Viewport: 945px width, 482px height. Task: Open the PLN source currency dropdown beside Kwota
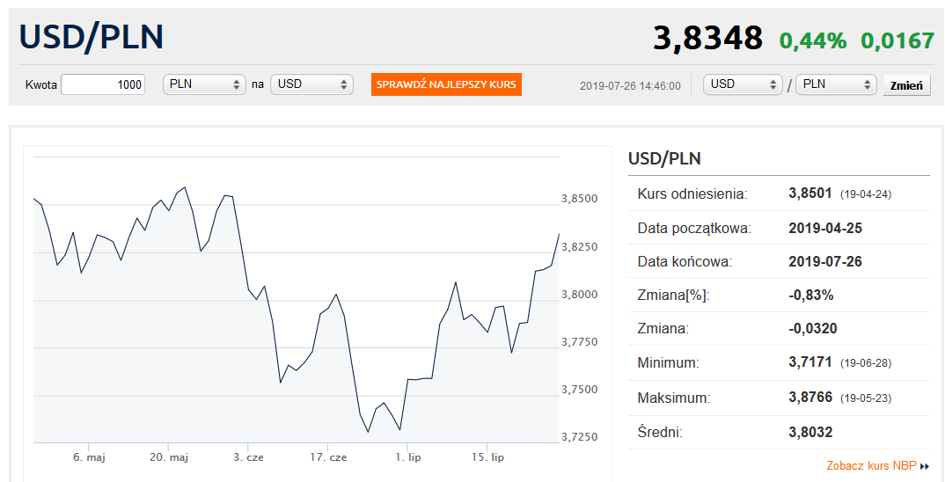pyautogui.click(x=204, y=85)
